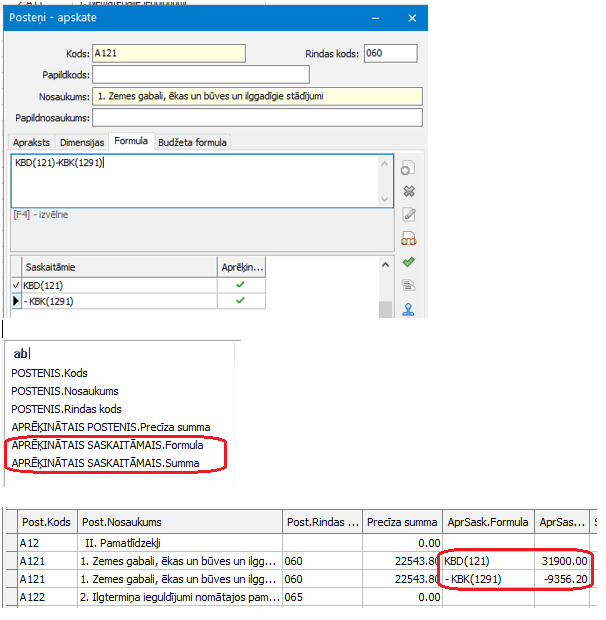Image resolution: width=606 pixels, height=620 pixels.
Task: Click the Precīza summa column header
Action: click(x=402, y=522)
